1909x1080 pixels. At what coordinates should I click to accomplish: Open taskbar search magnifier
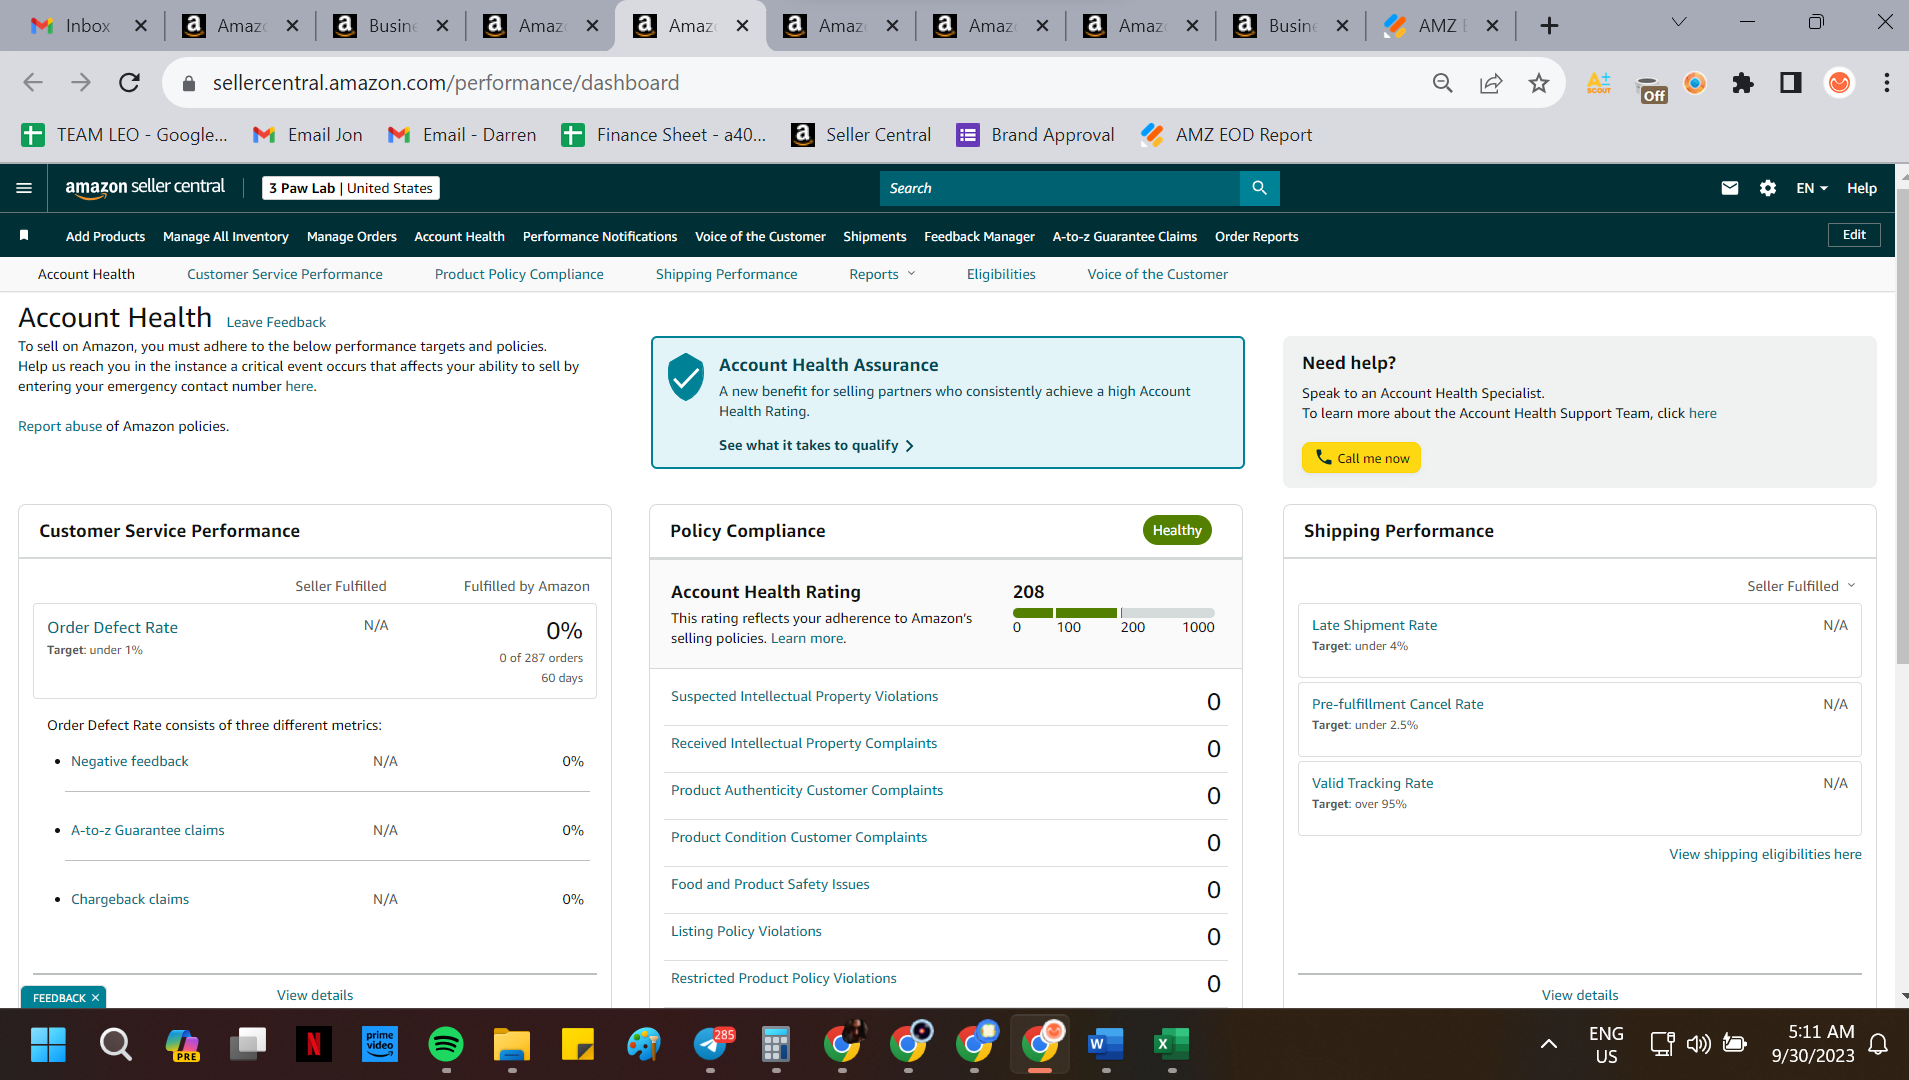click(115, 1045)
